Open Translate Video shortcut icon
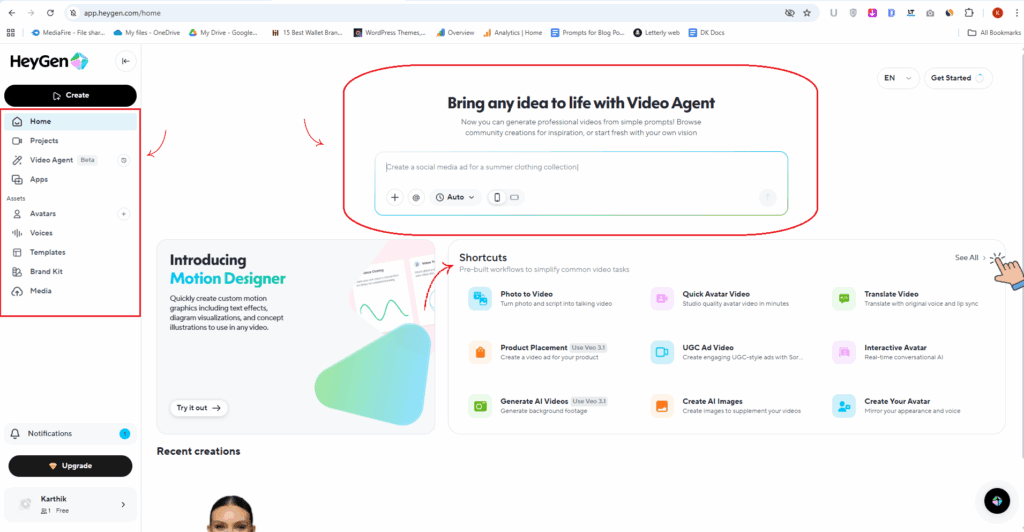1024x532 pixels. [x=844, y=299]
